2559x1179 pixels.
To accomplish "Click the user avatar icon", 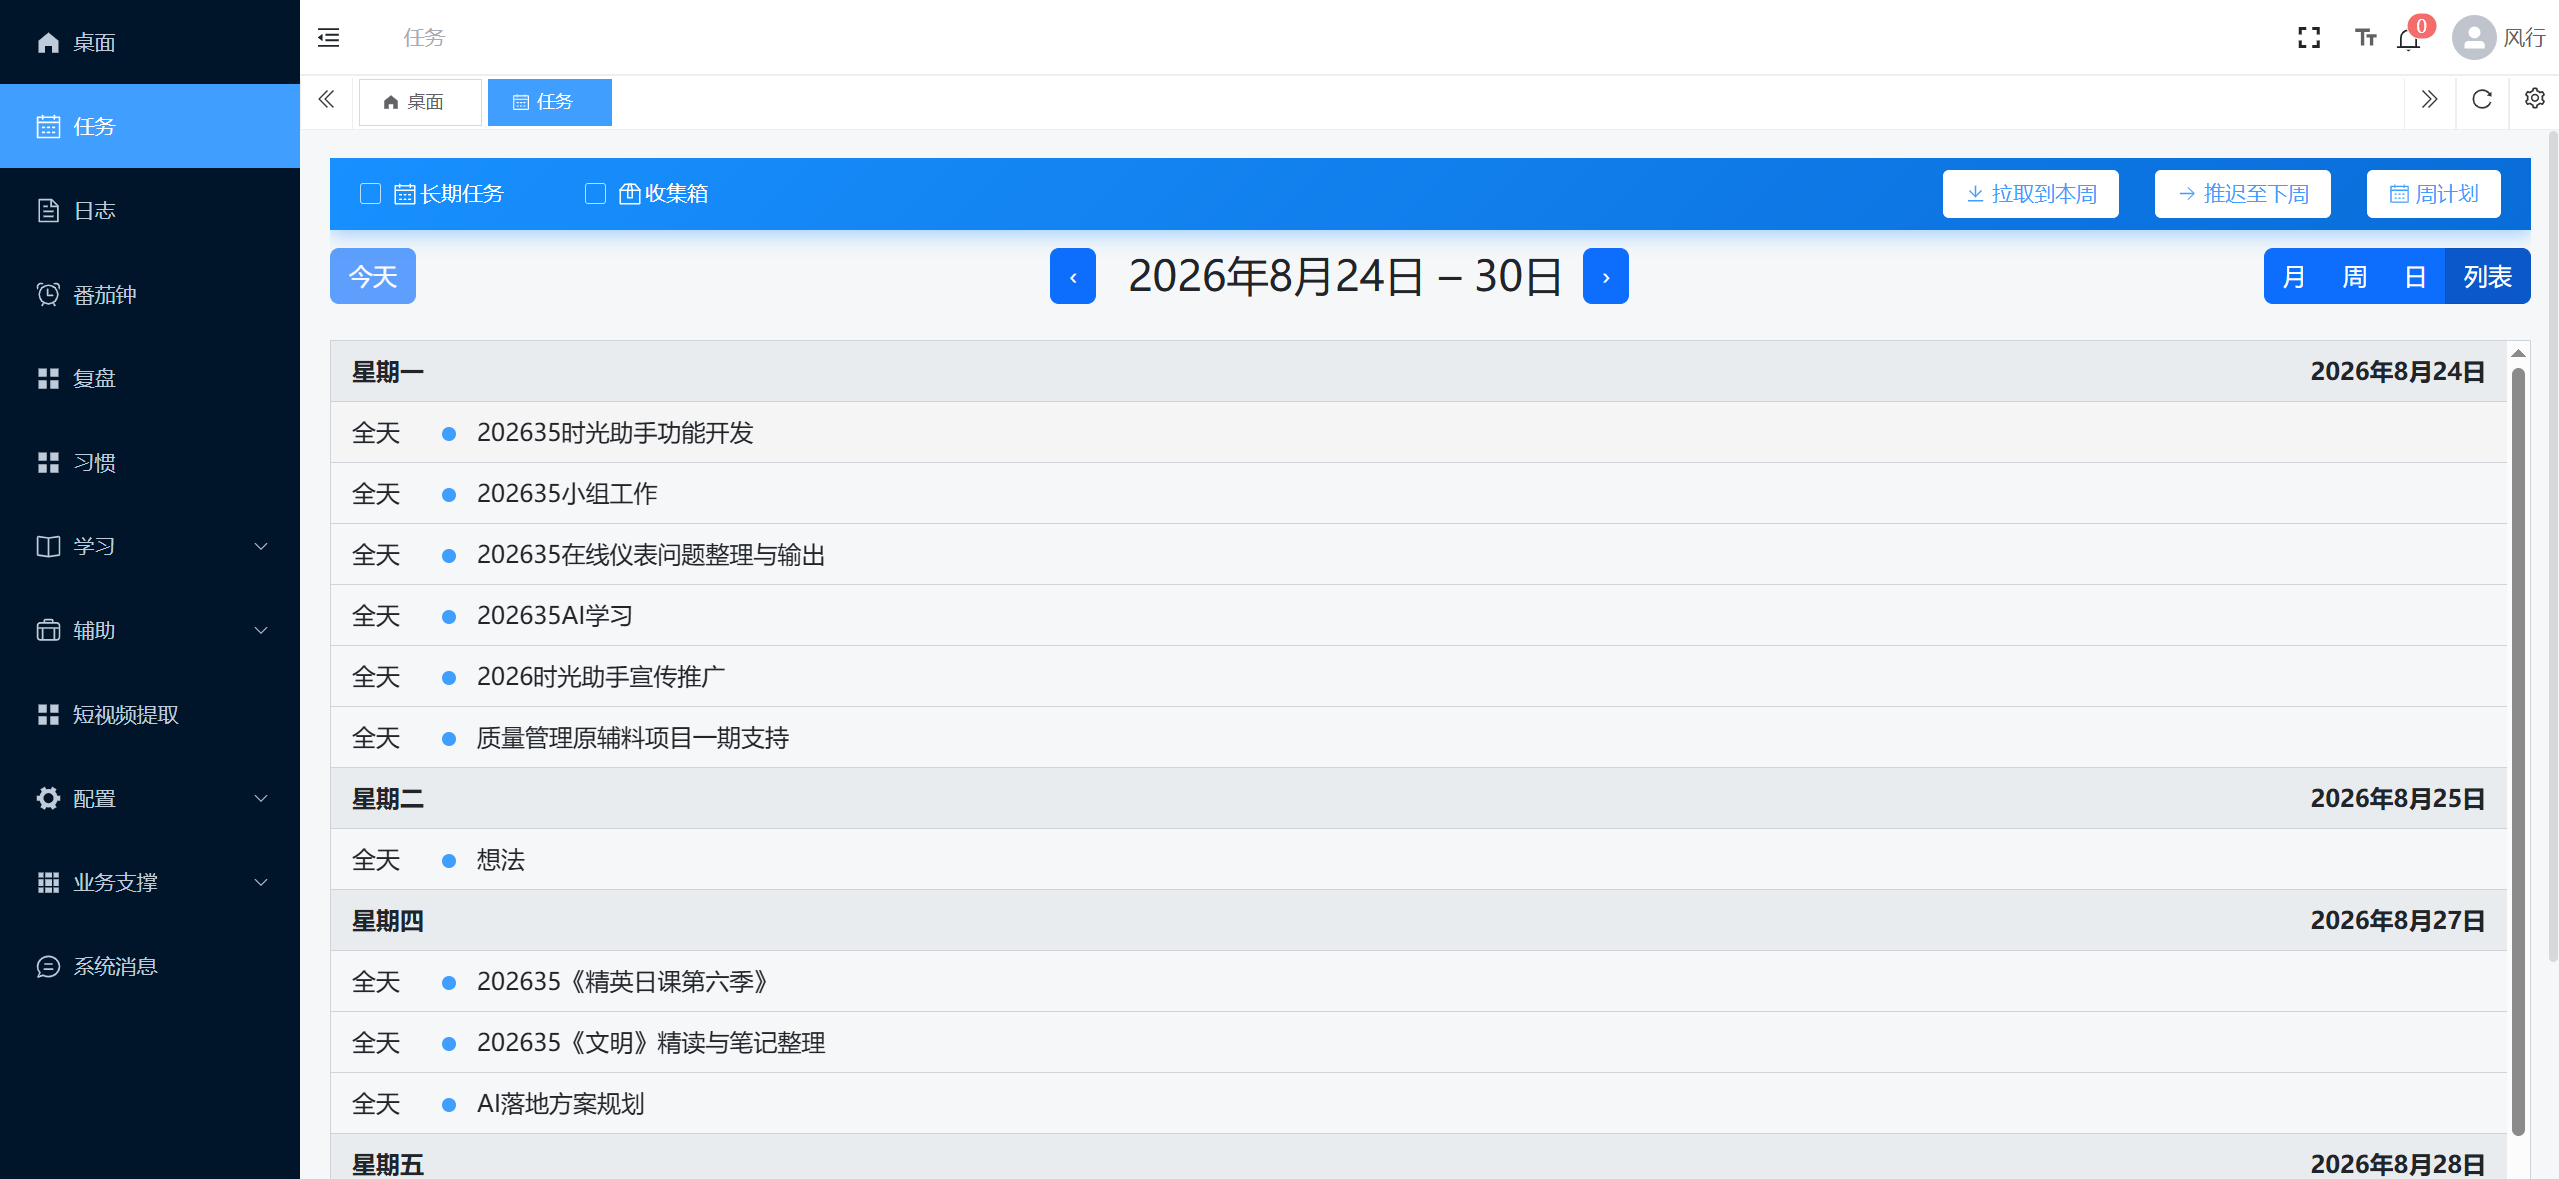I will point(2474,38).
